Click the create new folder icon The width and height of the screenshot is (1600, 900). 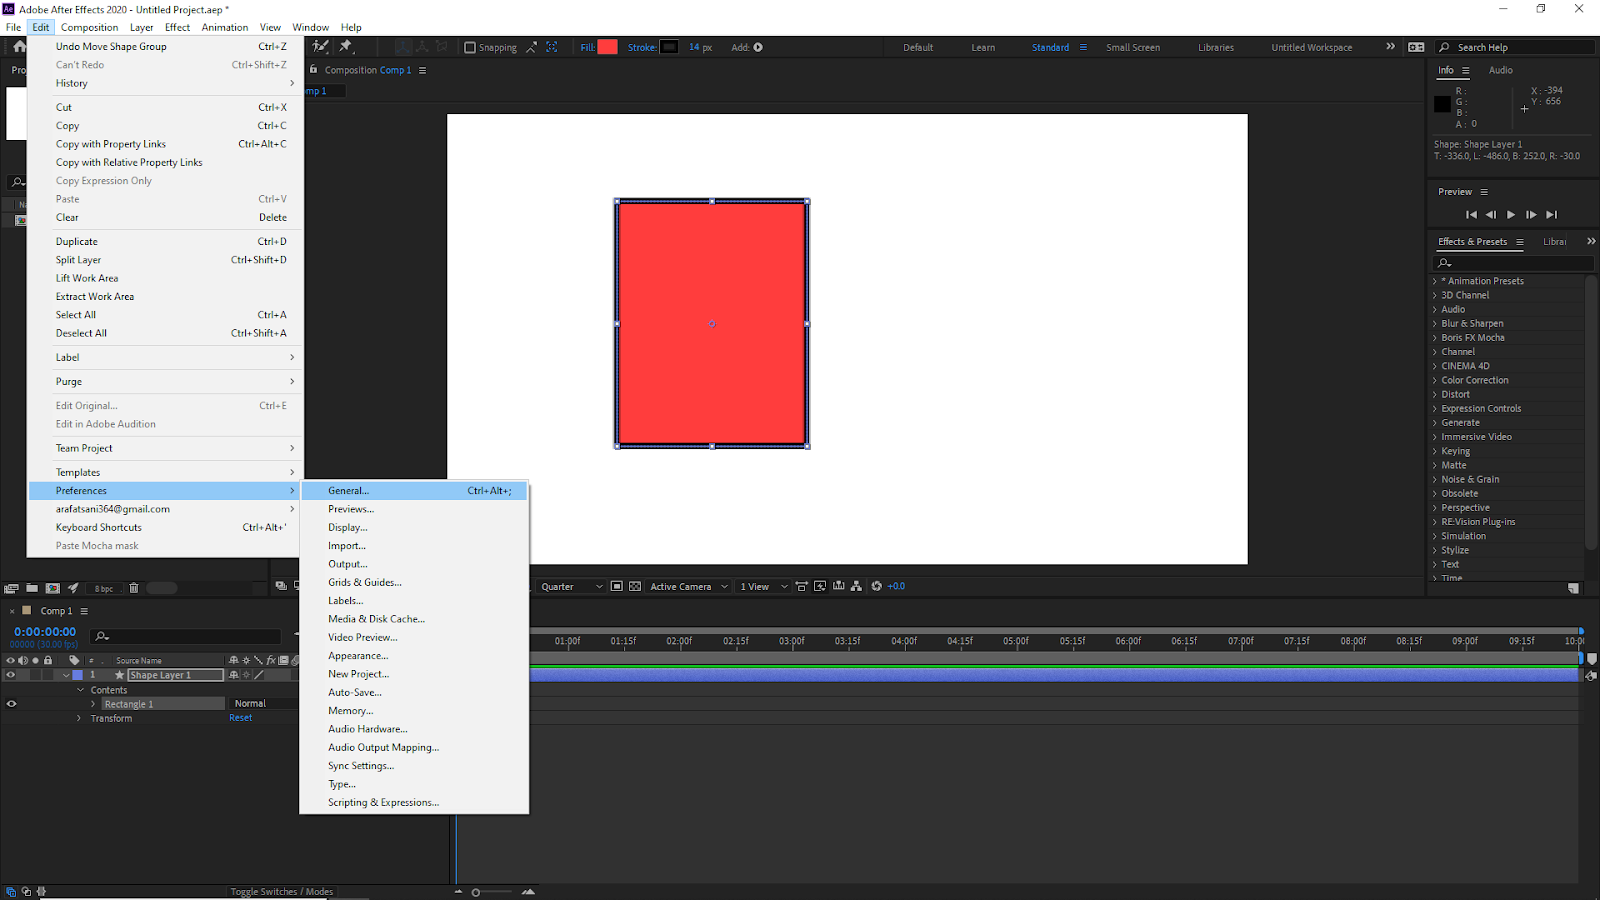[x=32, y=588]
